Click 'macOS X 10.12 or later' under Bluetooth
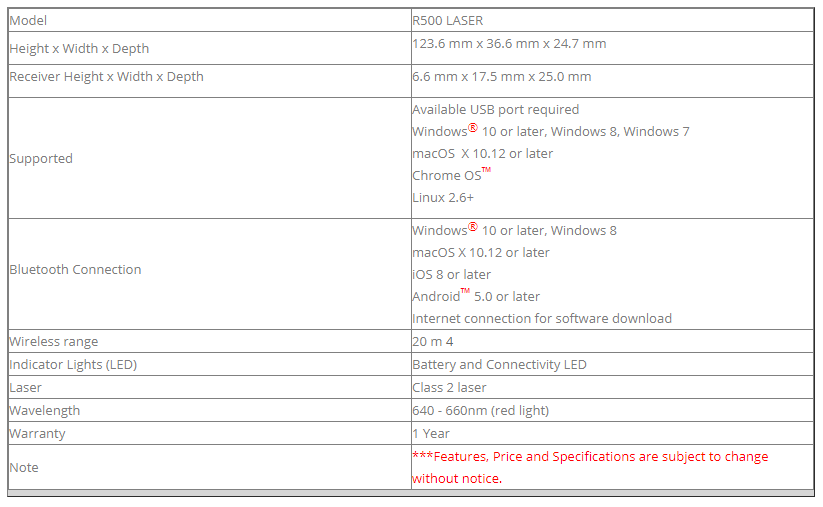The height and width of the screenshot is (507, 823). tap(481, 253)
